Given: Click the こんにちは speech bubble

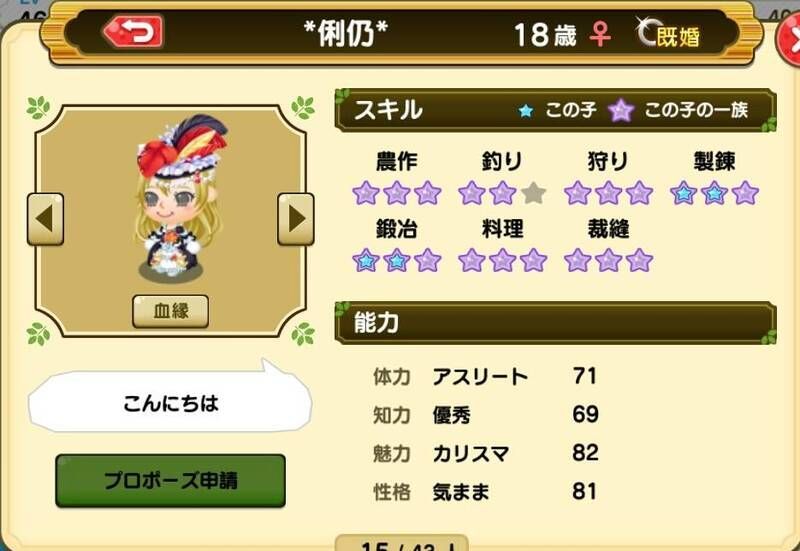Looking at the screenshot, I should click(x=170, y=401).
